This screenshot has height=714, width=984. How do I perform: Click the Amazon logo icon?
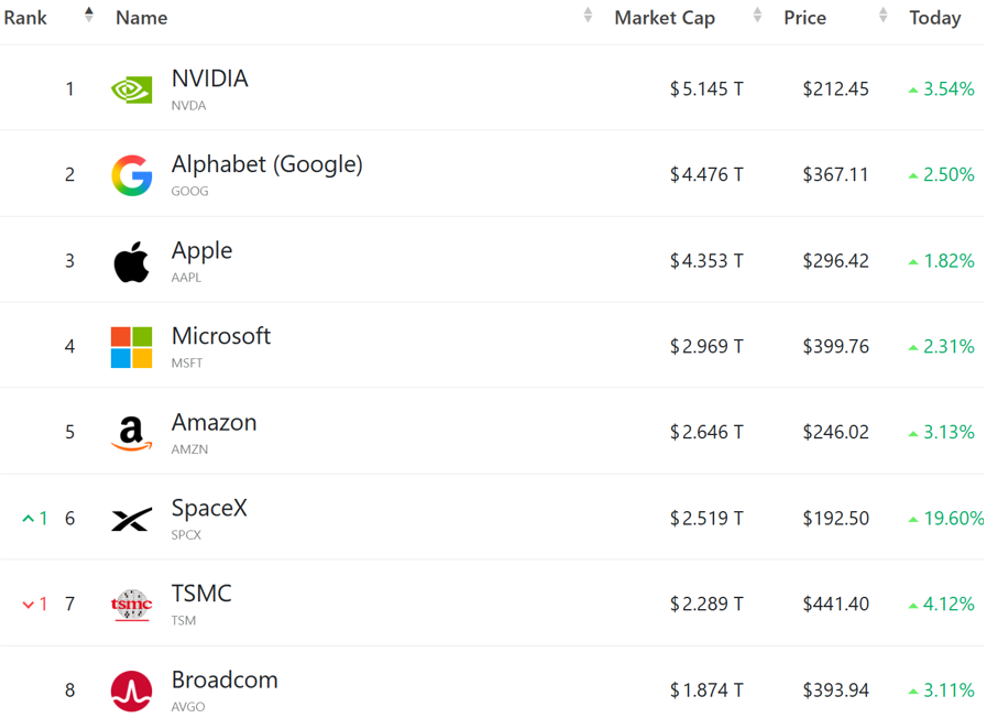(x=132, y=433)
